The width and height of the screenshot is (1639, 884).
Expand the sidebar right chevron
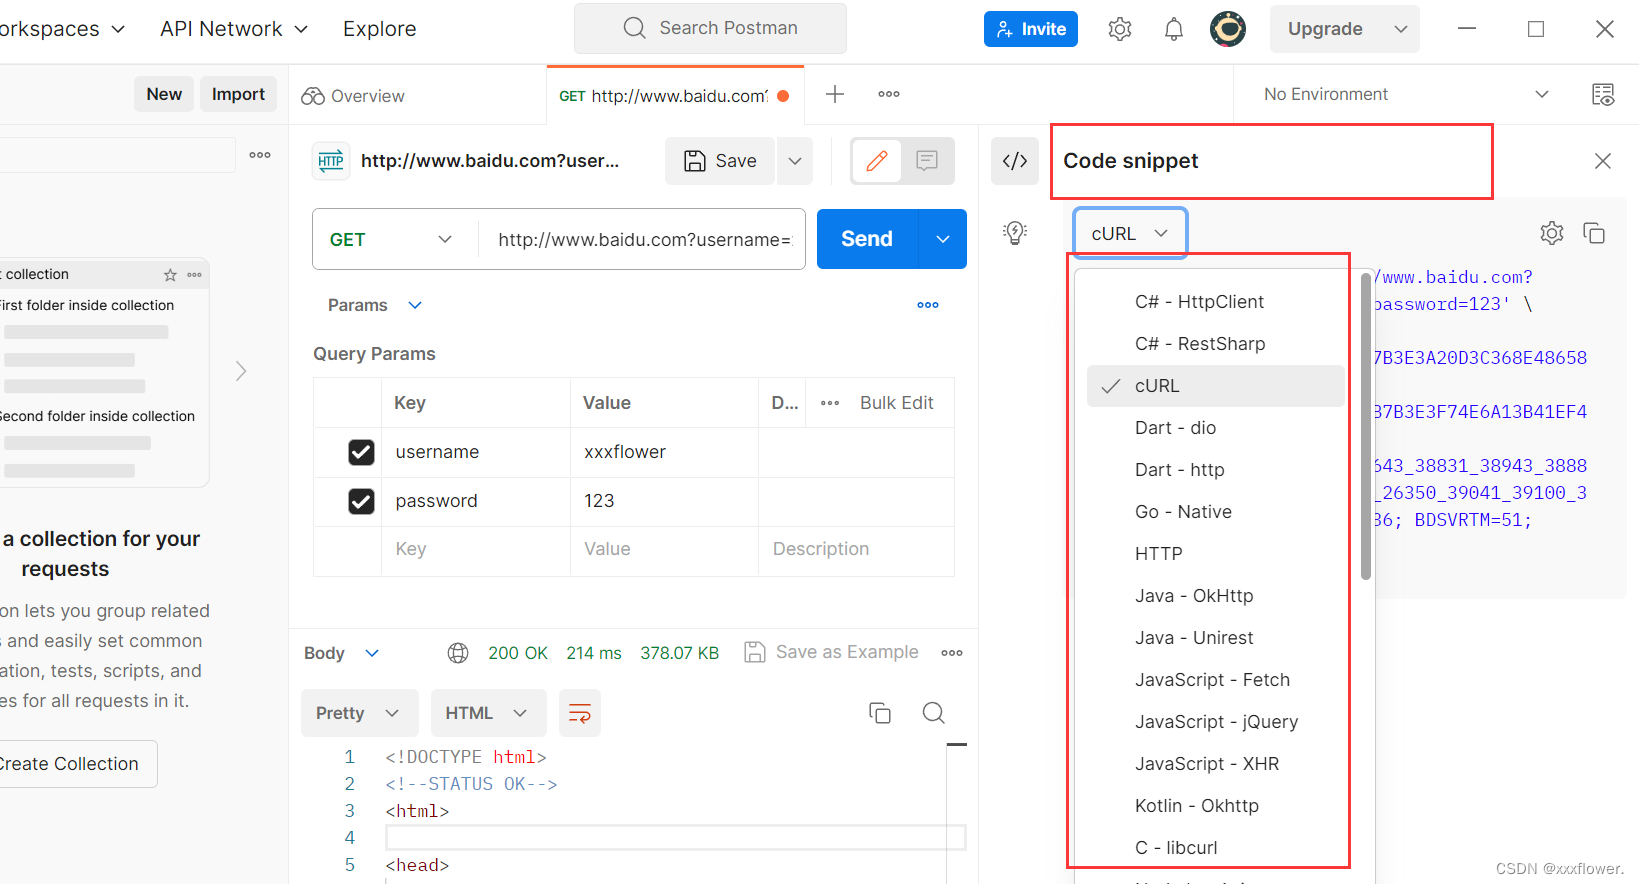click(x=241, y=371)
